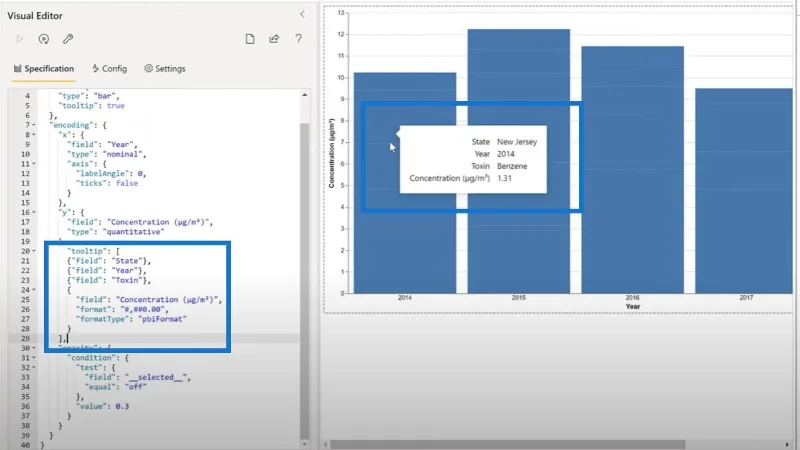Viewport: 800px width, 450px height.
Task: Click editor scrollbar up arrow
Action: click(305, 95)
